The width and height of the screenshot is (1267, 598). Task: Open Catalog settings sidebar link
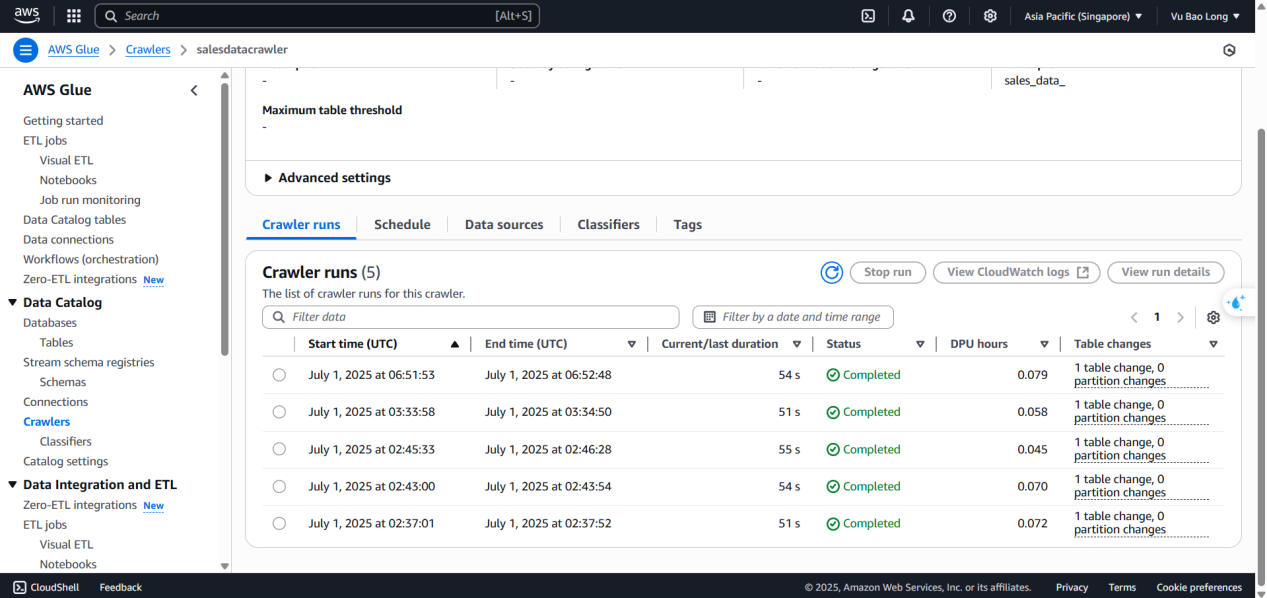[66, 461]
